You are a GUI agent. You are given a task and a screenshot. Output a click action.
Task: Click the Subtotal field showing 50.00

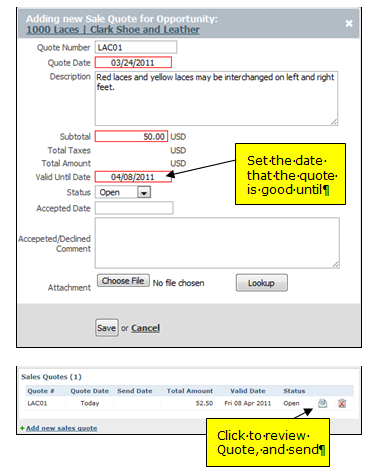point(131,136)
